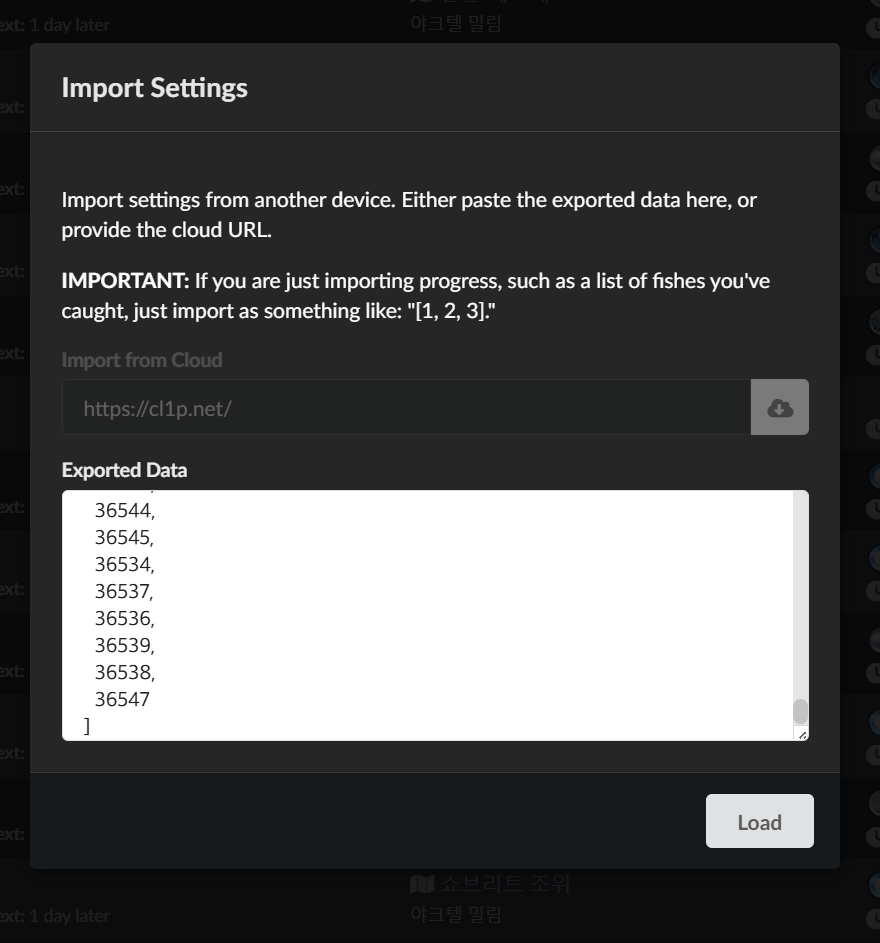Place cursor after 36547 in exported data

coord(150,699)
